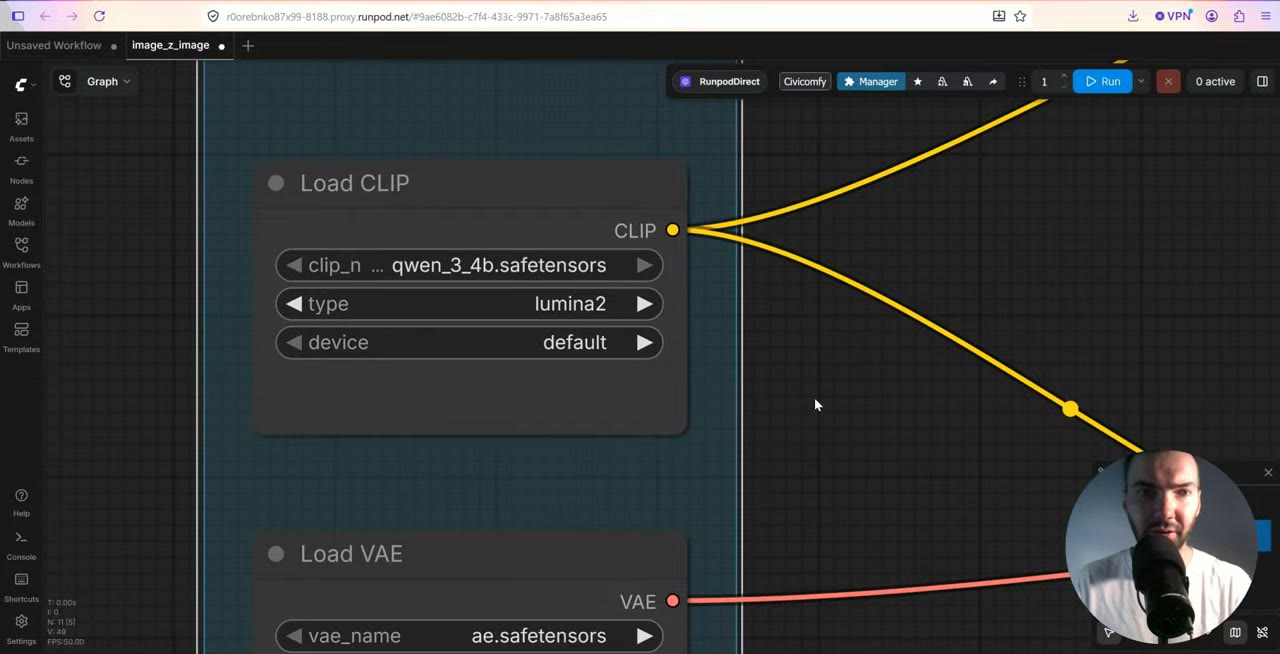The image size is (1280, 654).
Task: Open the type lumina2 dropdown
Action: [x=469, y=304]
